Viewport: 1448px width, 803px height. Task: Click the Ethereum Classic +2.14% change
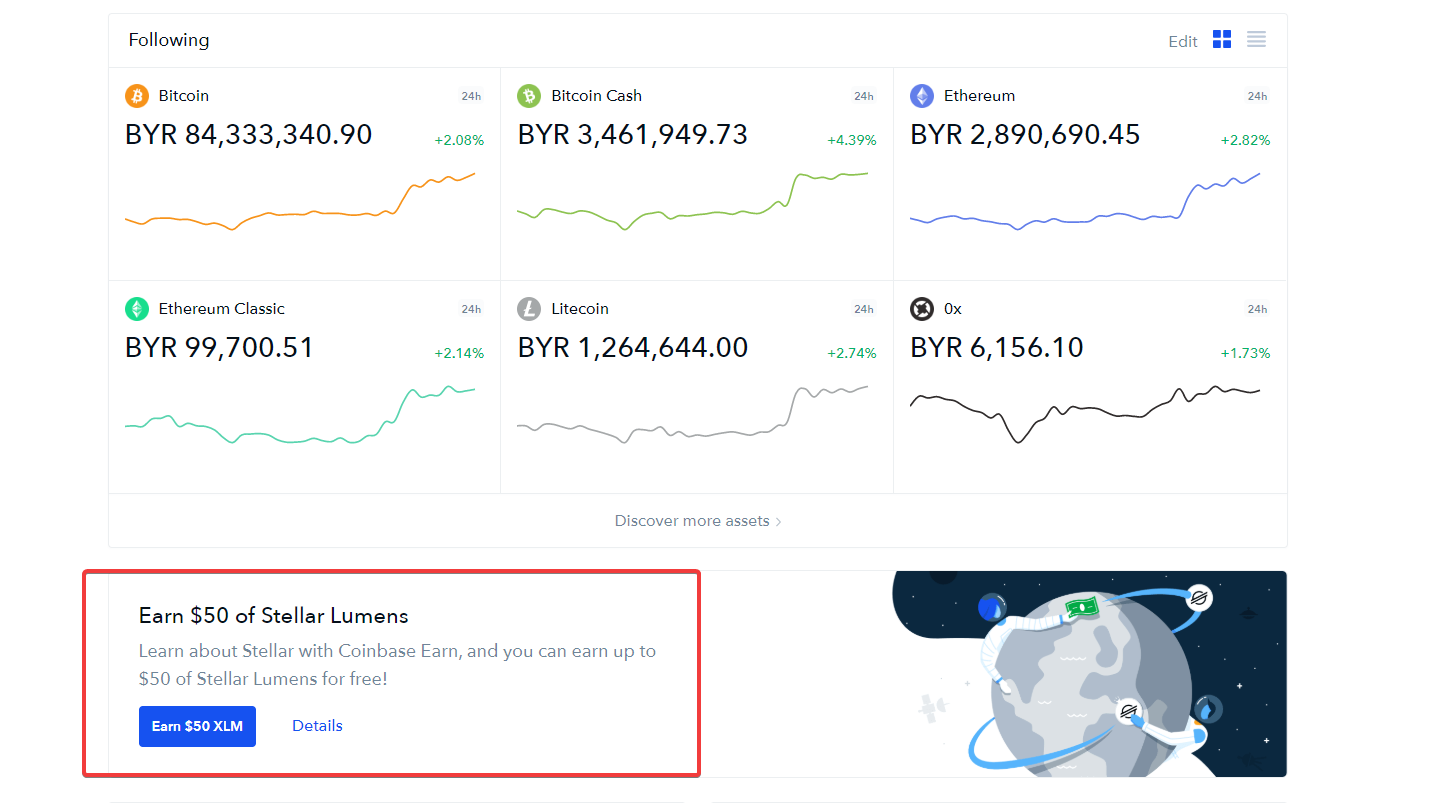pos(459,353)
